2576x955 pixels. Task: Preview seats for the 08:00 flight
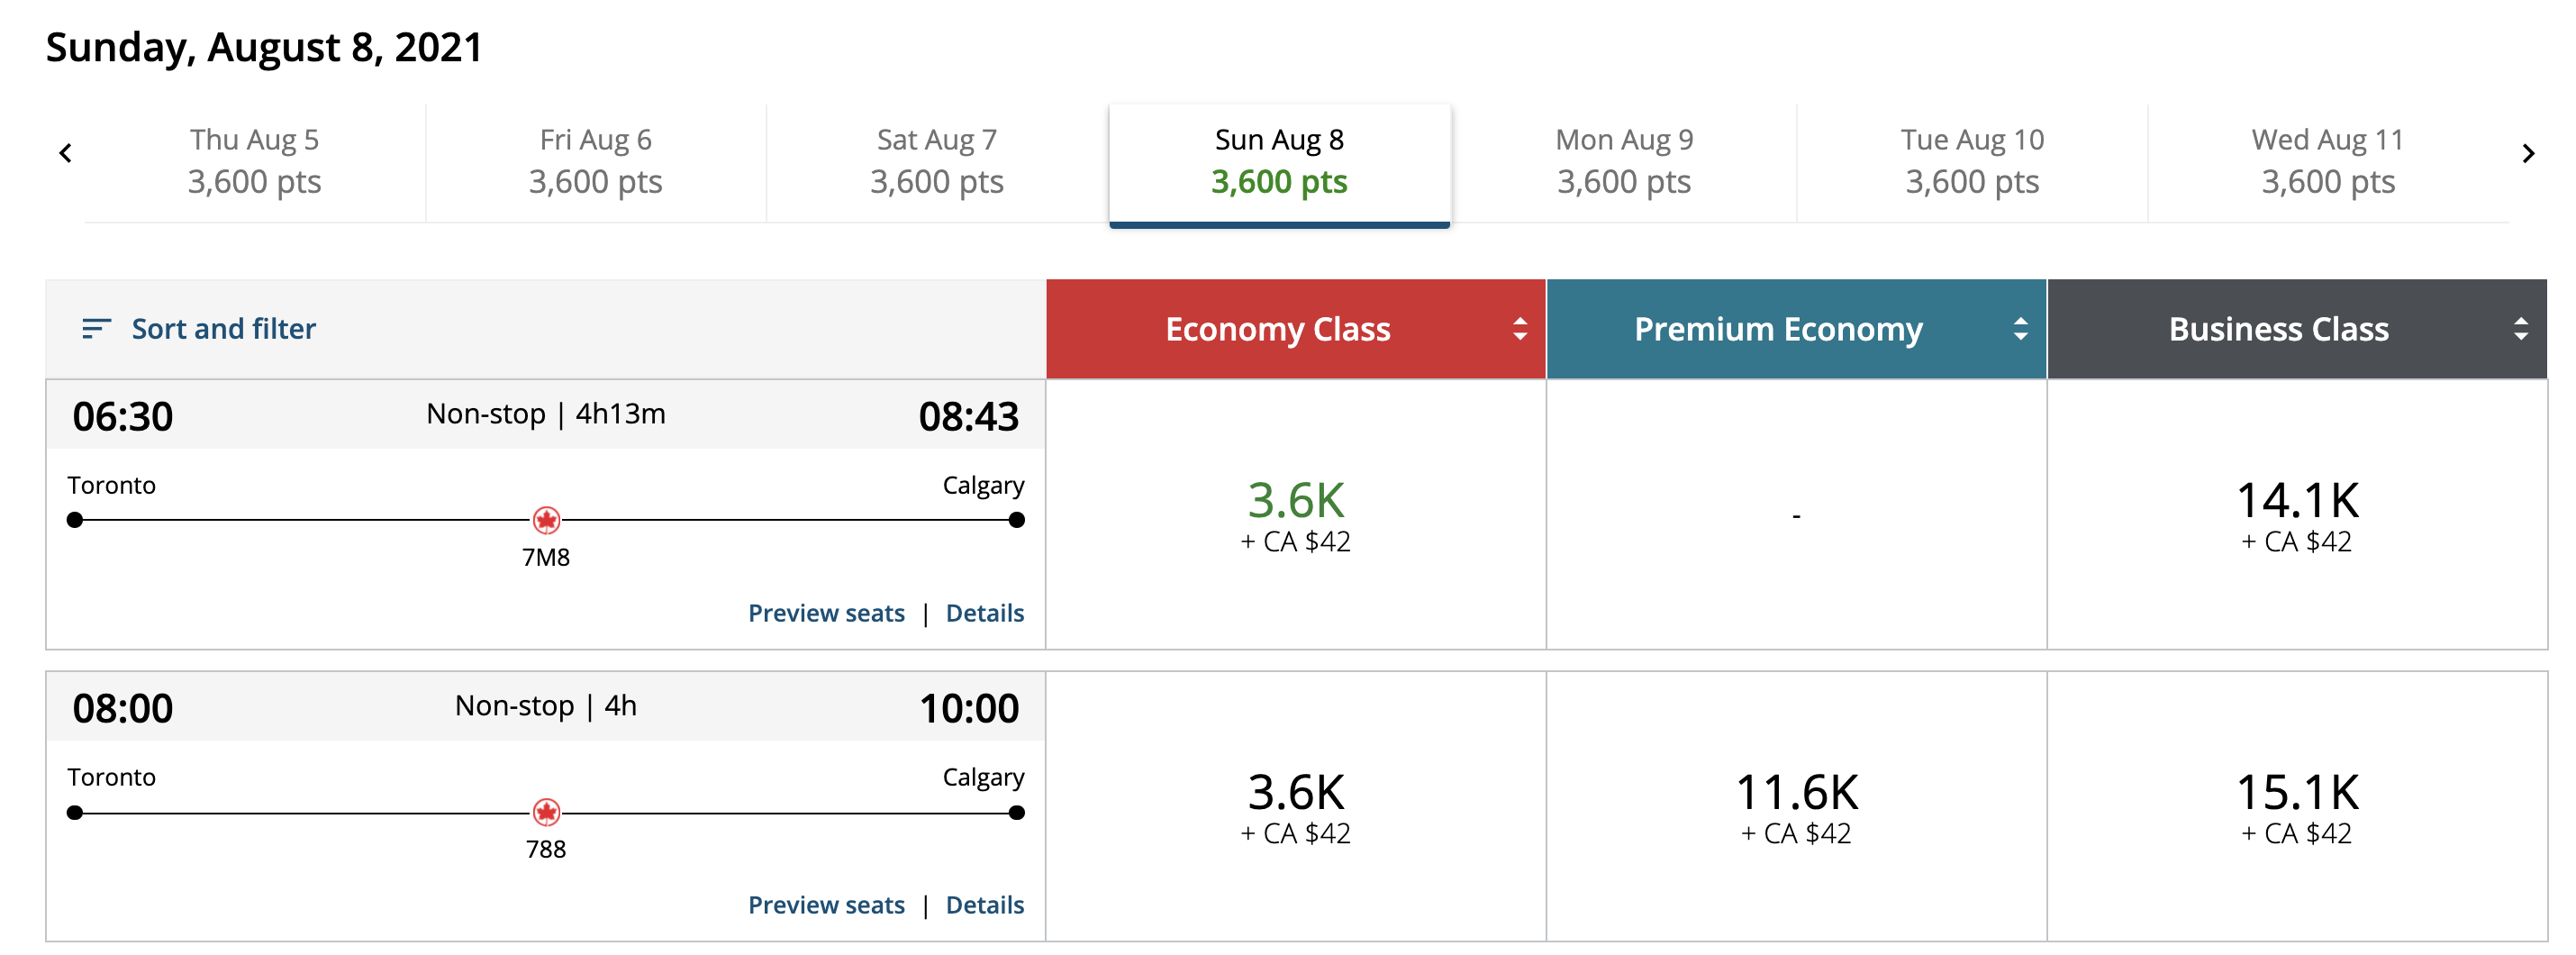click(826, 905)
